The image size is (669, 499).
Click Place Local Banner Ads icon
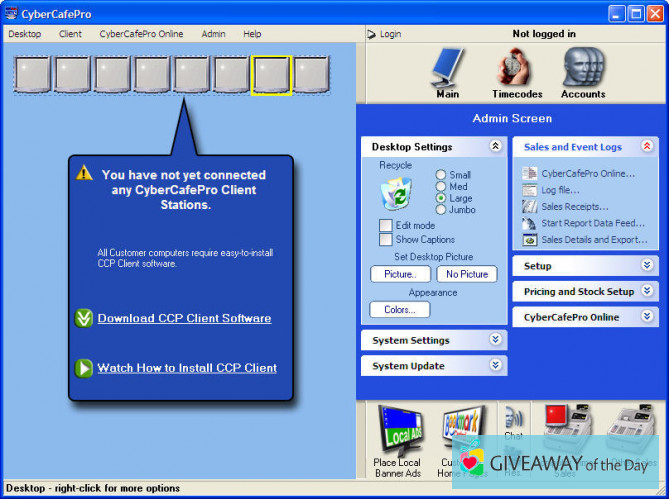click(398, 435)
